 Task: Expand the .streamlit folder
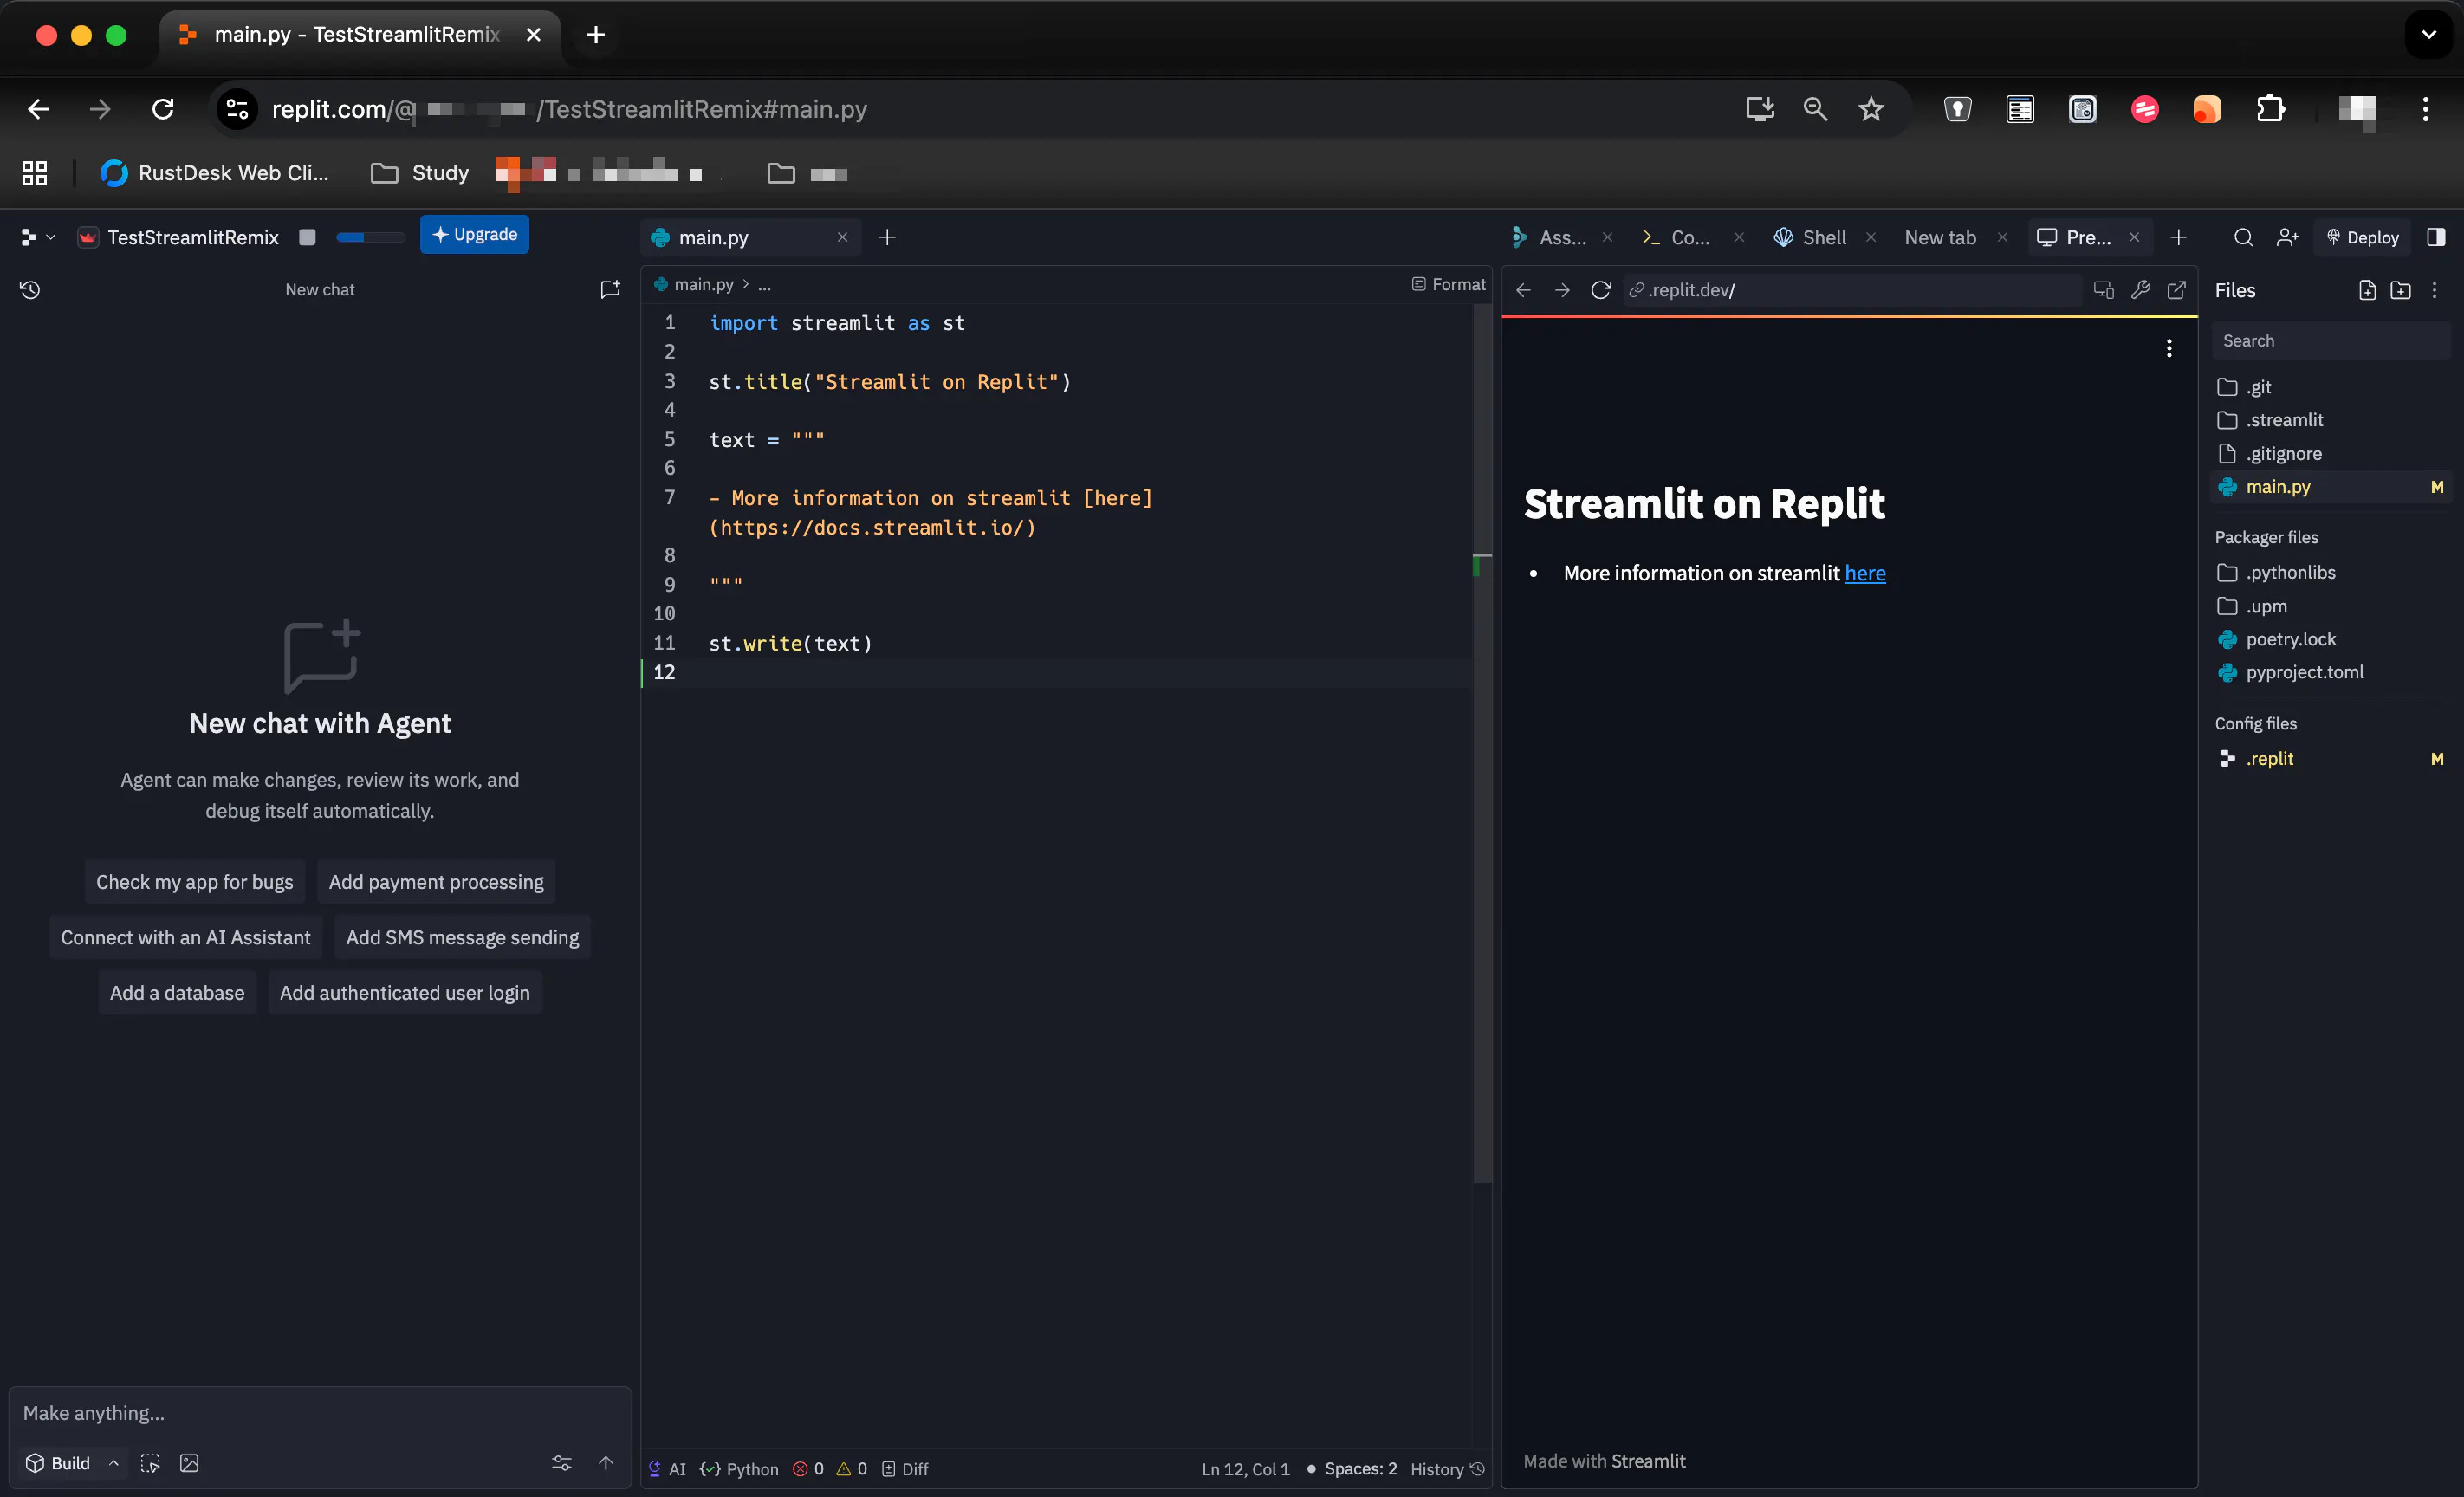pyautogui.click(x=2330, y=420)
